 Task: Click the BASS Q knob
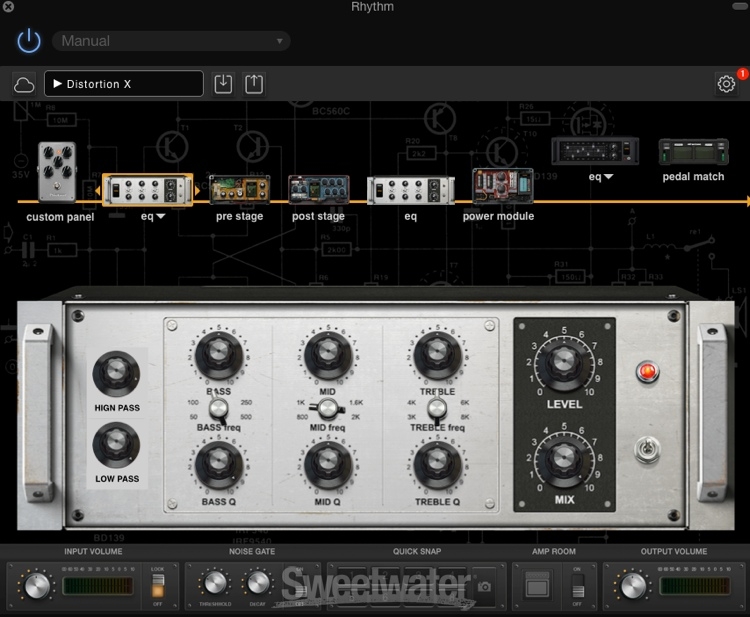pyautogui.click(x=219, y=465)
